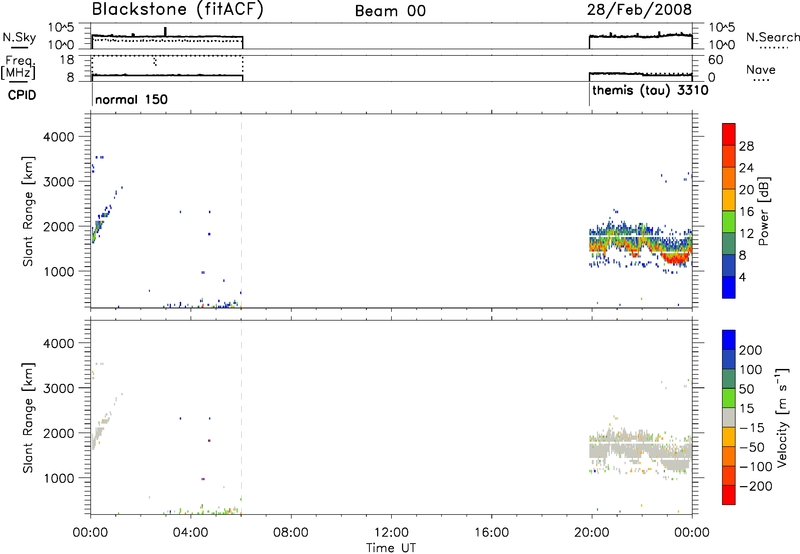Click the '-200' tick on velocity colorbar

pyautogui.click(x=756, y=486)
